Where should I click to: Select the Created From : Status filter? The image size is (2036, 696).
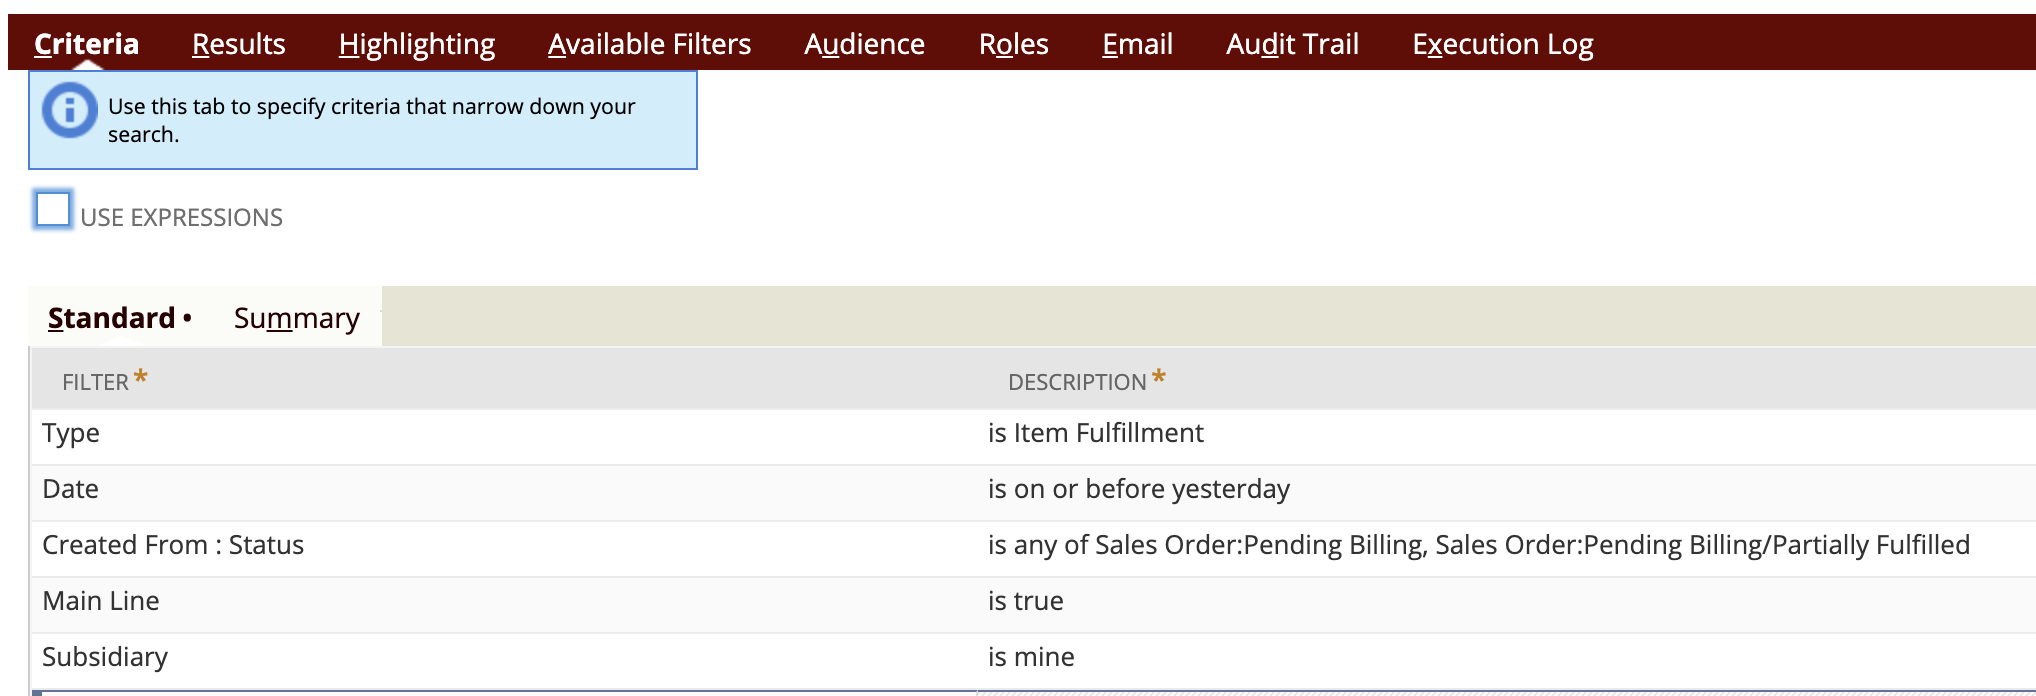tap(173, 545)
